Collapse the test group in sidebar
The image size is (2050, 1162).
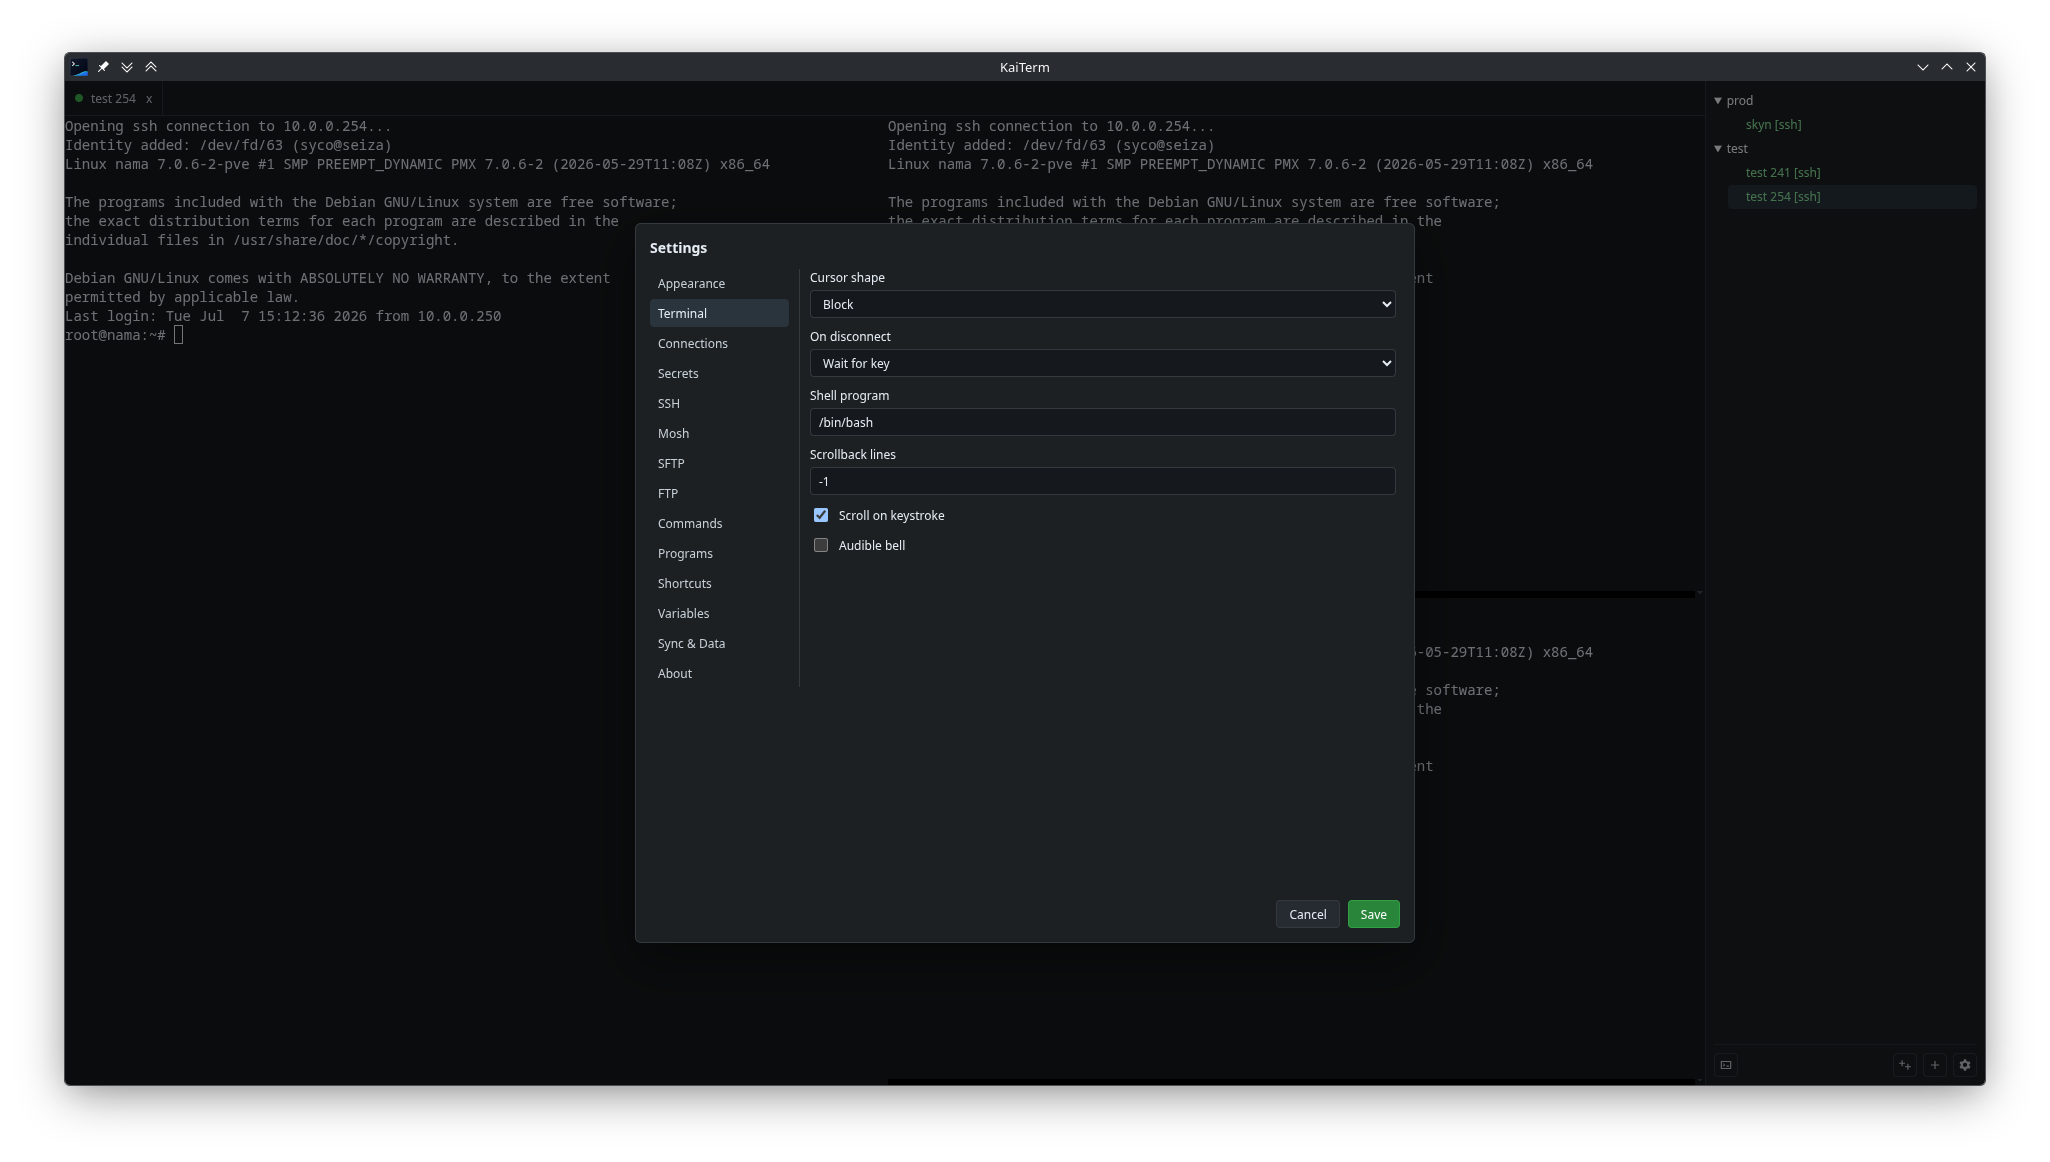[1718, 149]
